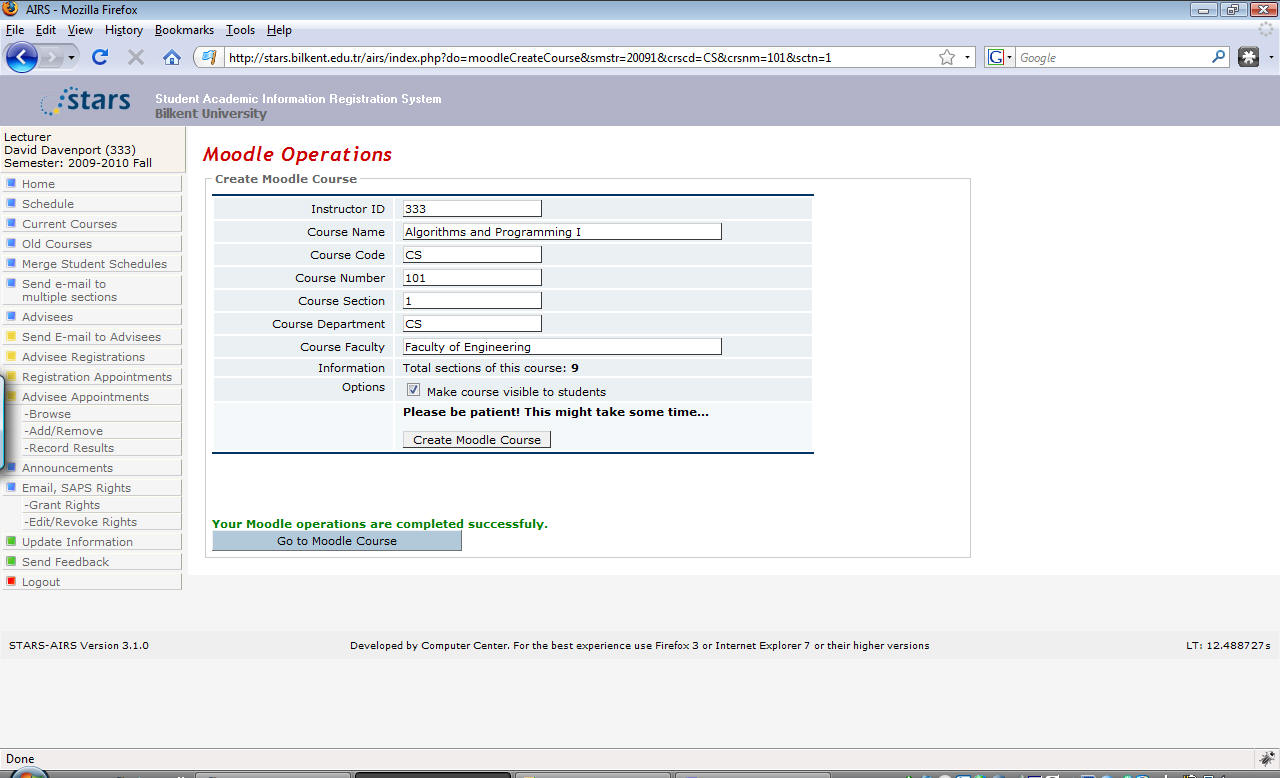Open Email, SAPS Rights
This screenshot has height=778, width=1280.
point(93,488)
